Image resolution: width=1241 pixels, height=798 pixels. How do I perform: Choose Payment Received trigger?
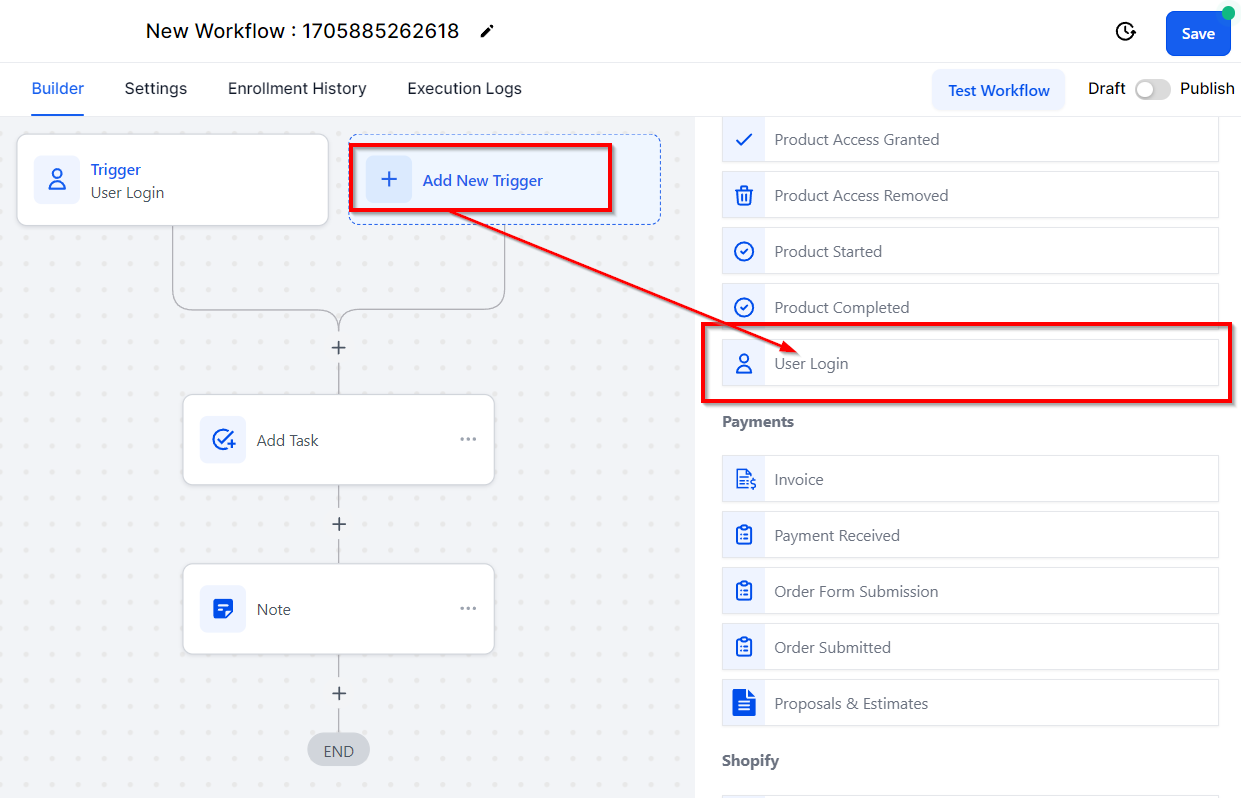[970, 536]
